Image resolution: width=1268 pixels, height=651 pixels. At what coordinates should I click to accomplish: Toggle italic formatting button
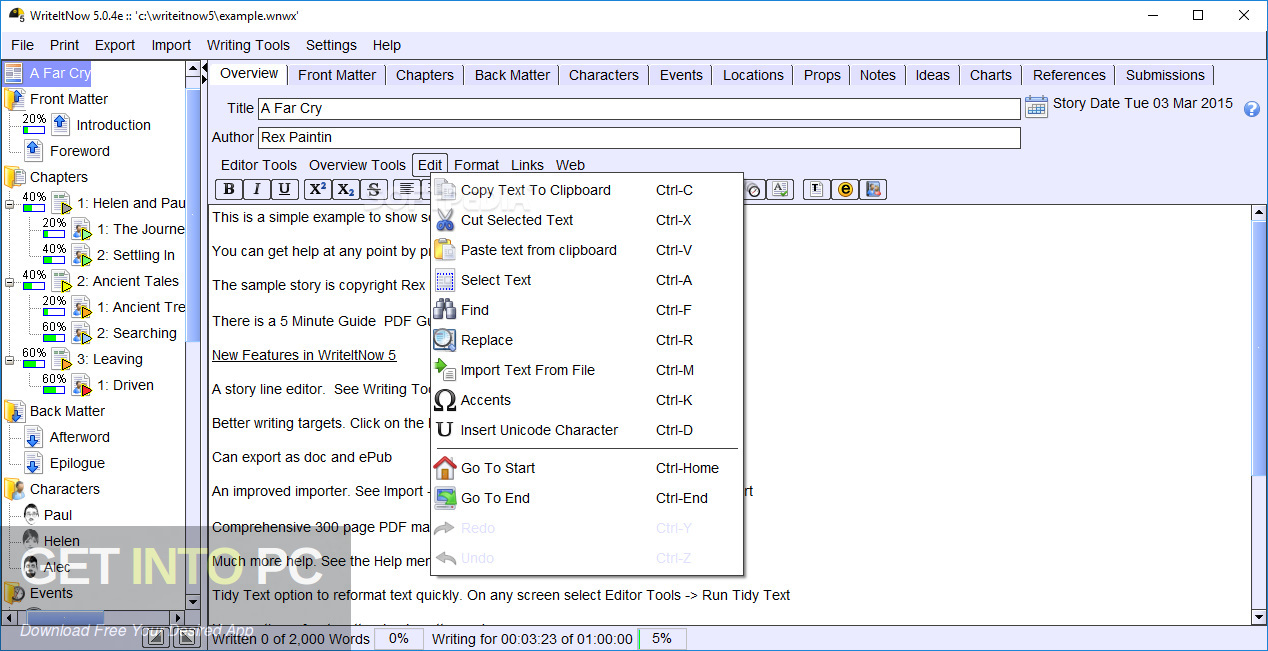click(x=257, y=189)
